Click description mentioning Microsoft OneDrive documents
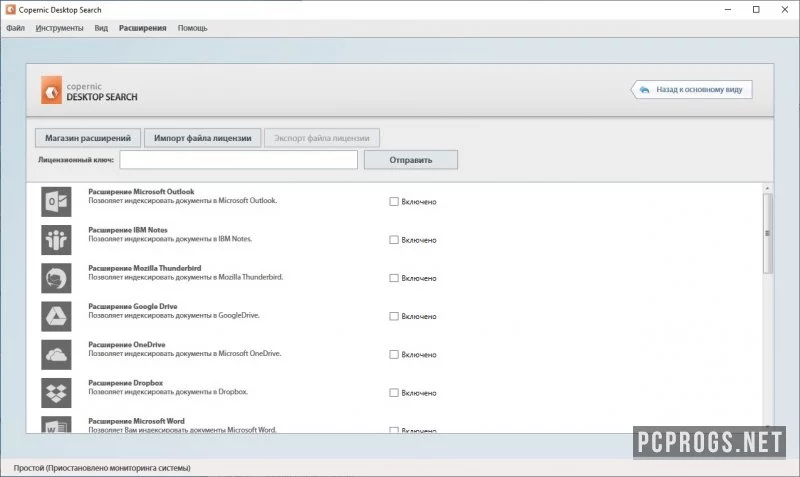Screen dimensions: 800x477 tap(185, 354)
